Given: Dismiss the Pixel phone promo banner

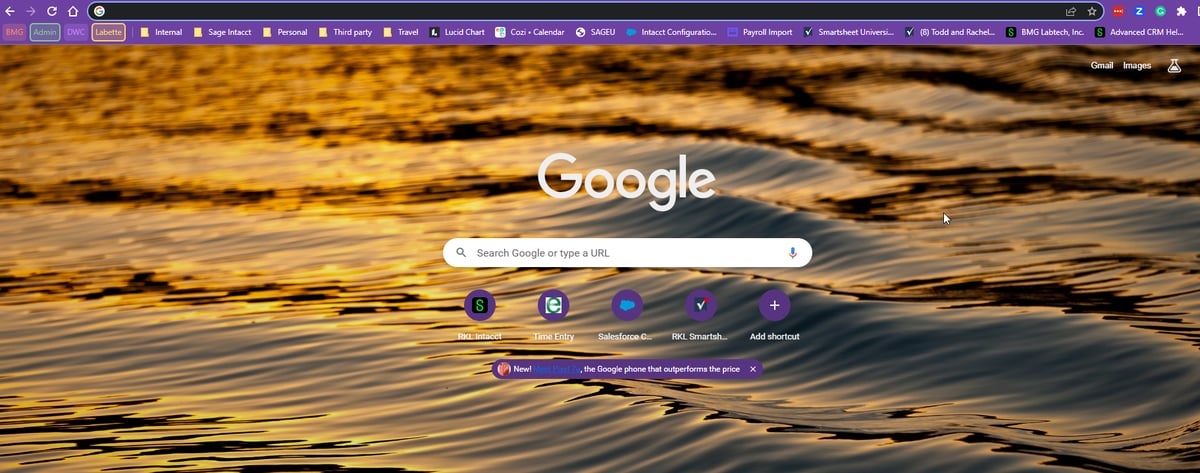Looking at the screenshot, I should point(754,369).
